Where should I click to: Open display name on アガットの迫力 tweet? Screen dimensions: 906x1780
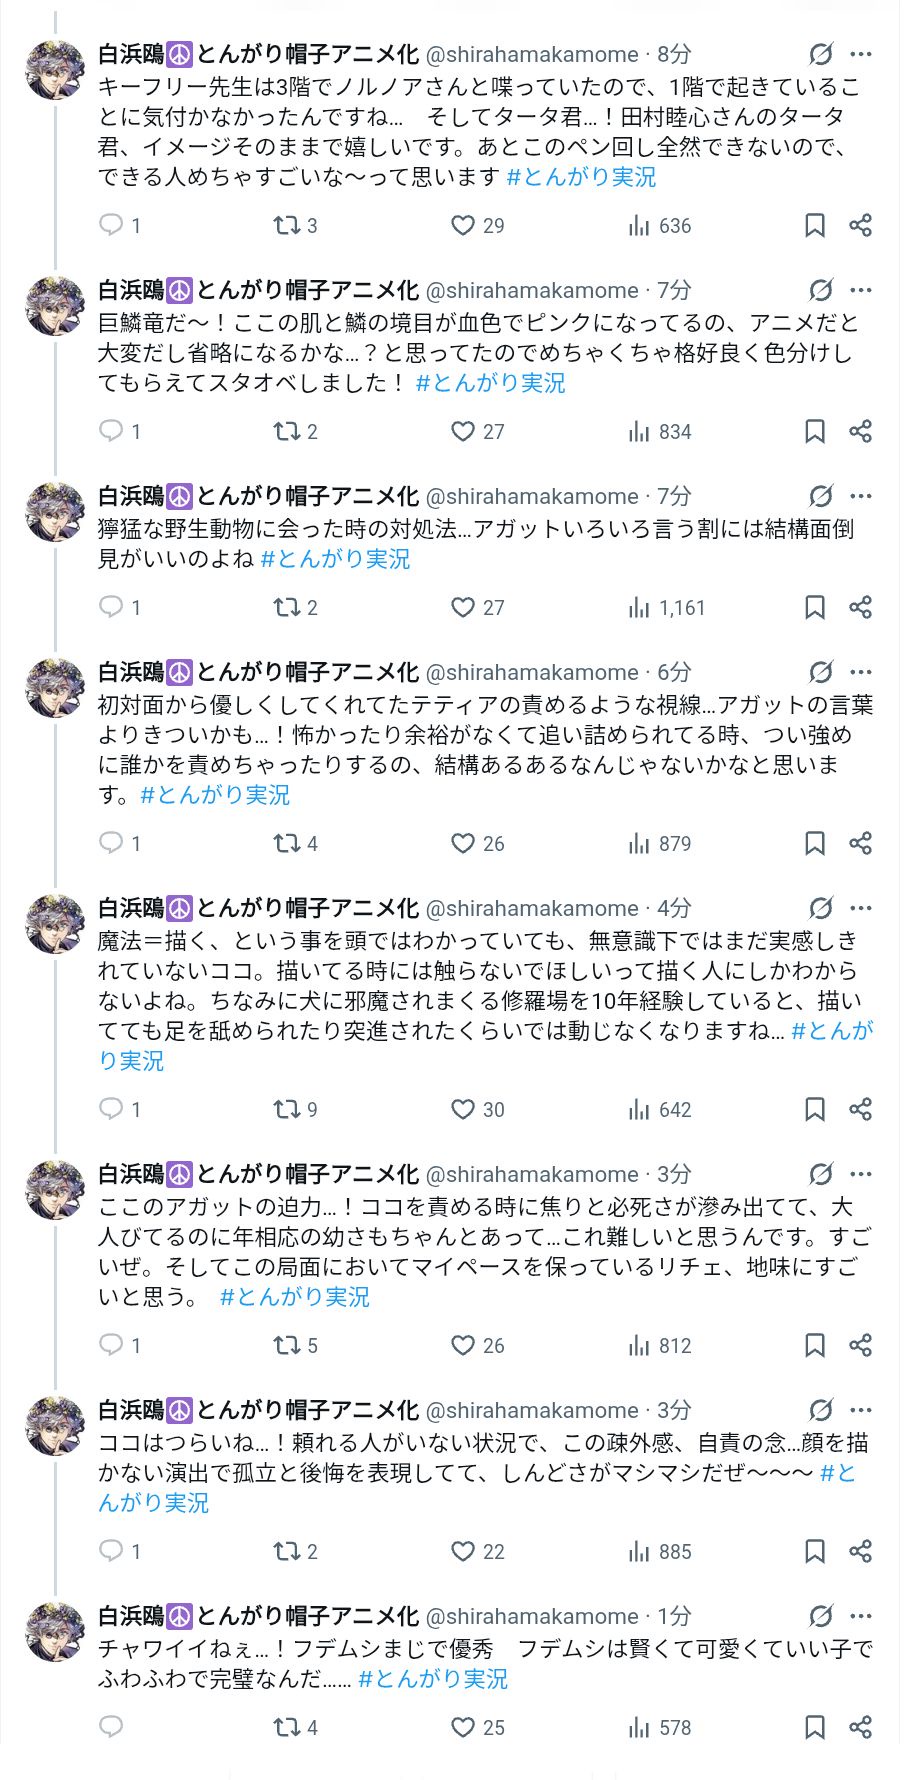258,1174
